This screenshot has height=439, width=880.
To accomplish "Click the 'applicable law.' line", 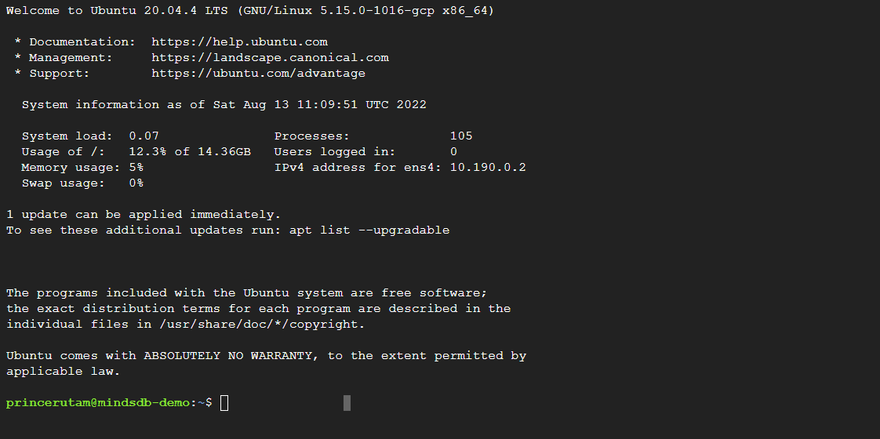I will pyautogui.click(x=62, y=371).
